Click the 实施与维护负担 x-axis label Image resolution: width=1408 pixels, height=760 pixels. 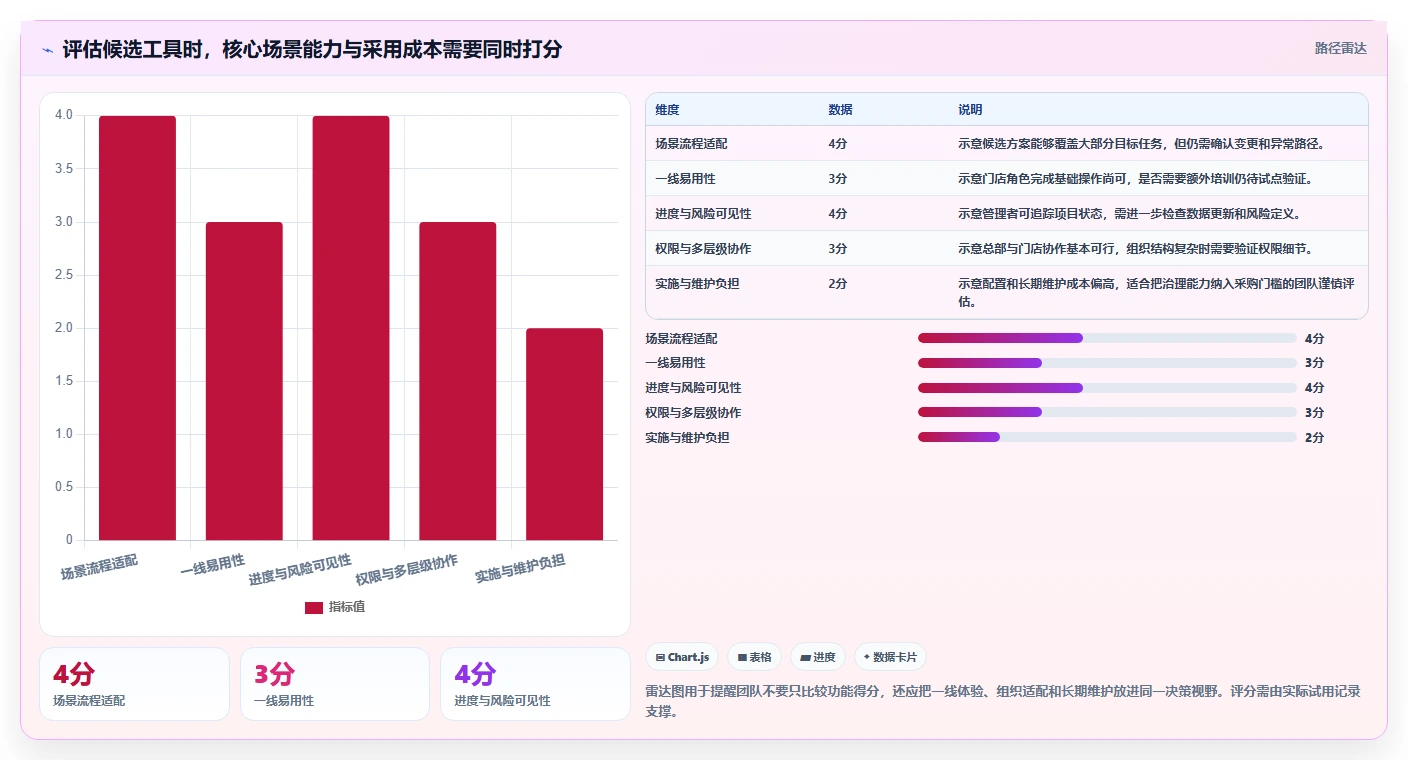point(520,569)
